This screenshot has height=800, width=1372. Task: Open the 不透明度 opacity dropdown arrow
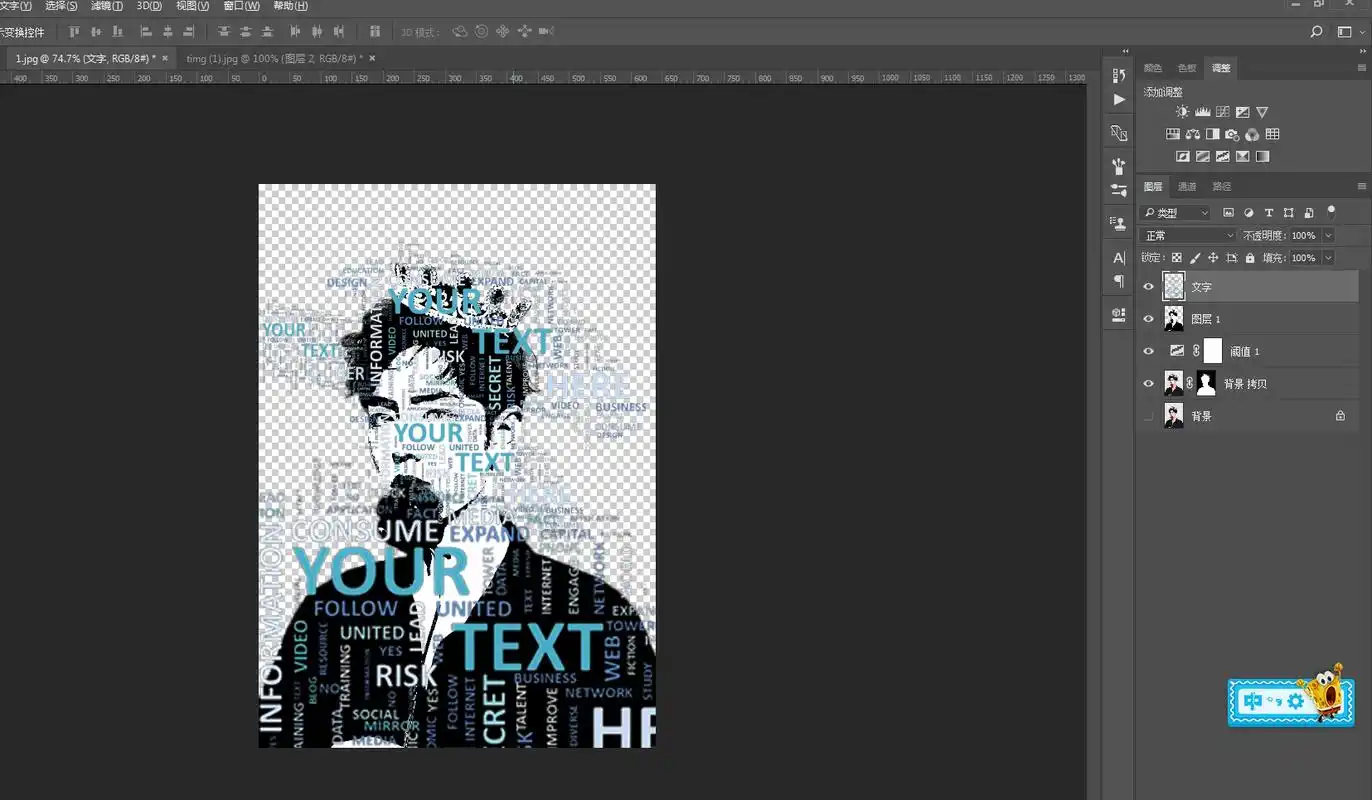point(1328,236)
